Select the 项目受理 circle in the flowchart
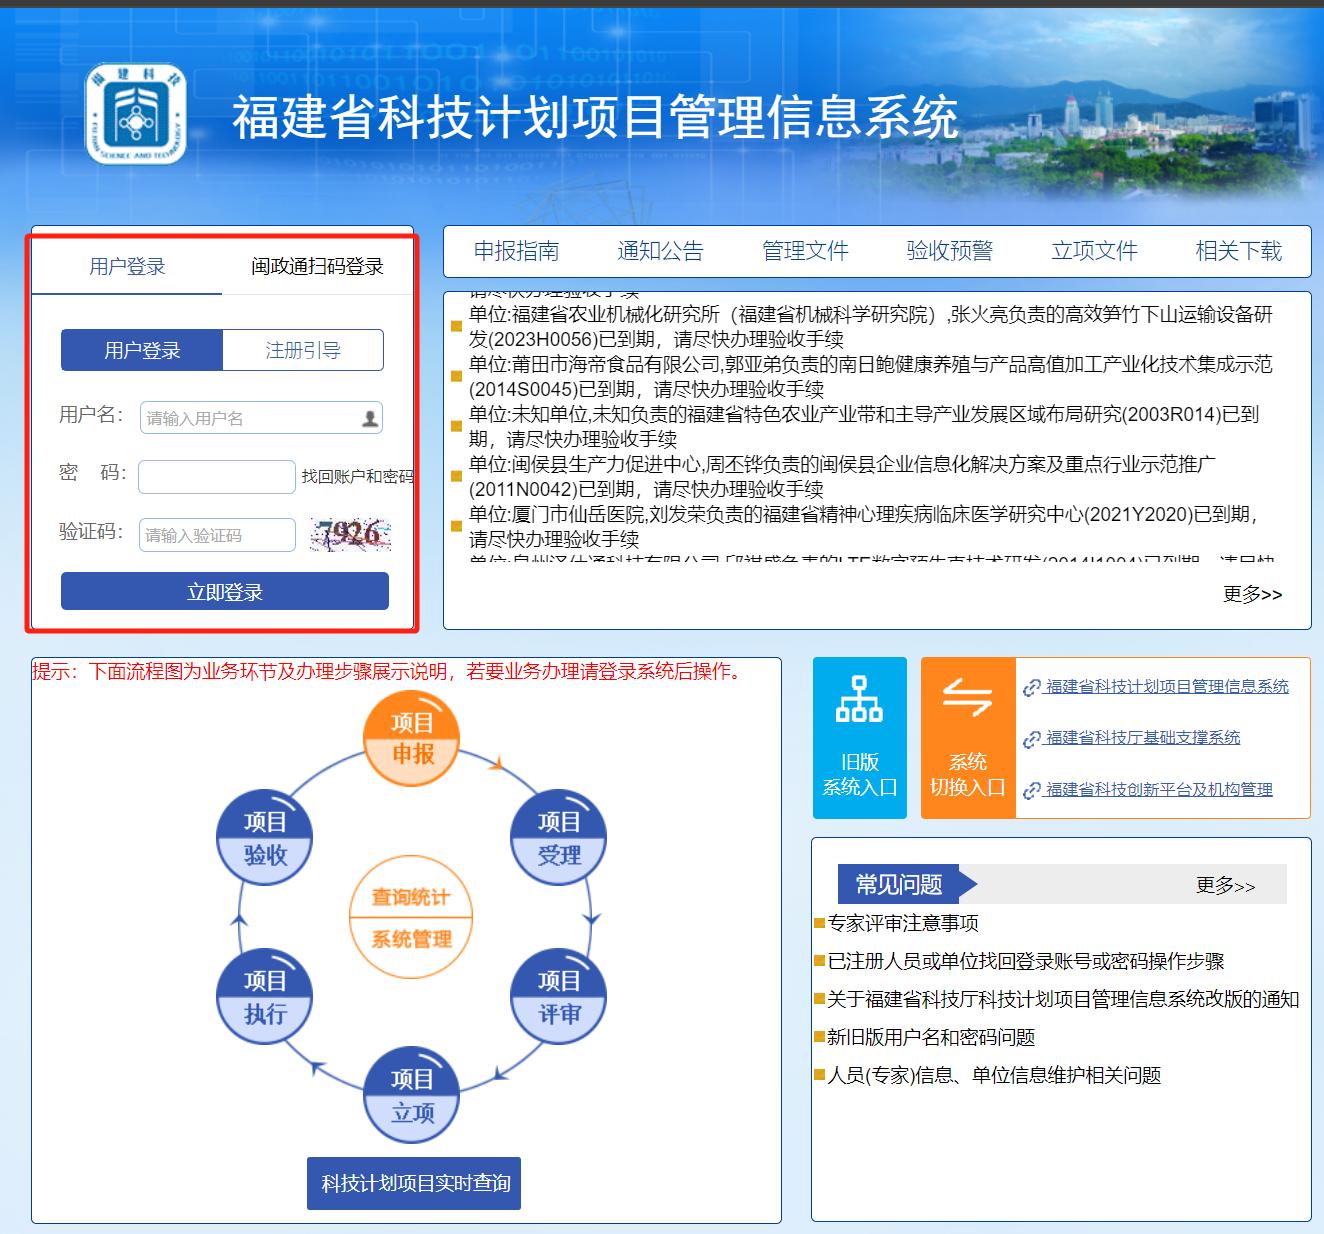The width and height of the screenshot is (1324, 1234). tap(559, 838)
